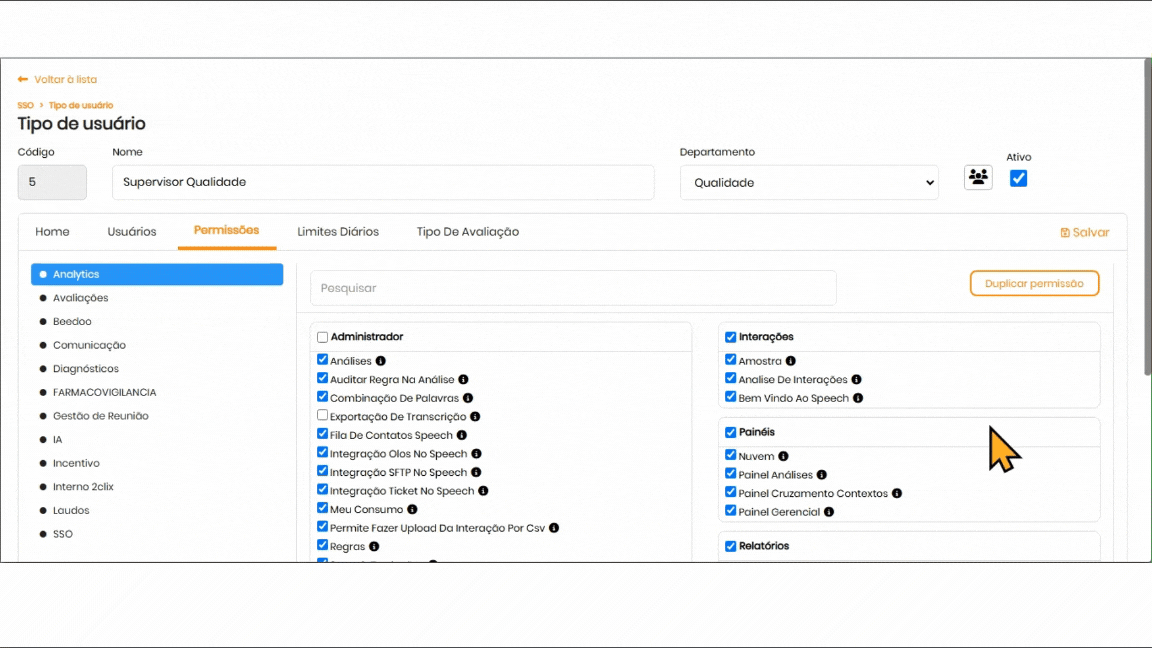
Task: Click the users group icon beside Departamento
Action: 978,178
